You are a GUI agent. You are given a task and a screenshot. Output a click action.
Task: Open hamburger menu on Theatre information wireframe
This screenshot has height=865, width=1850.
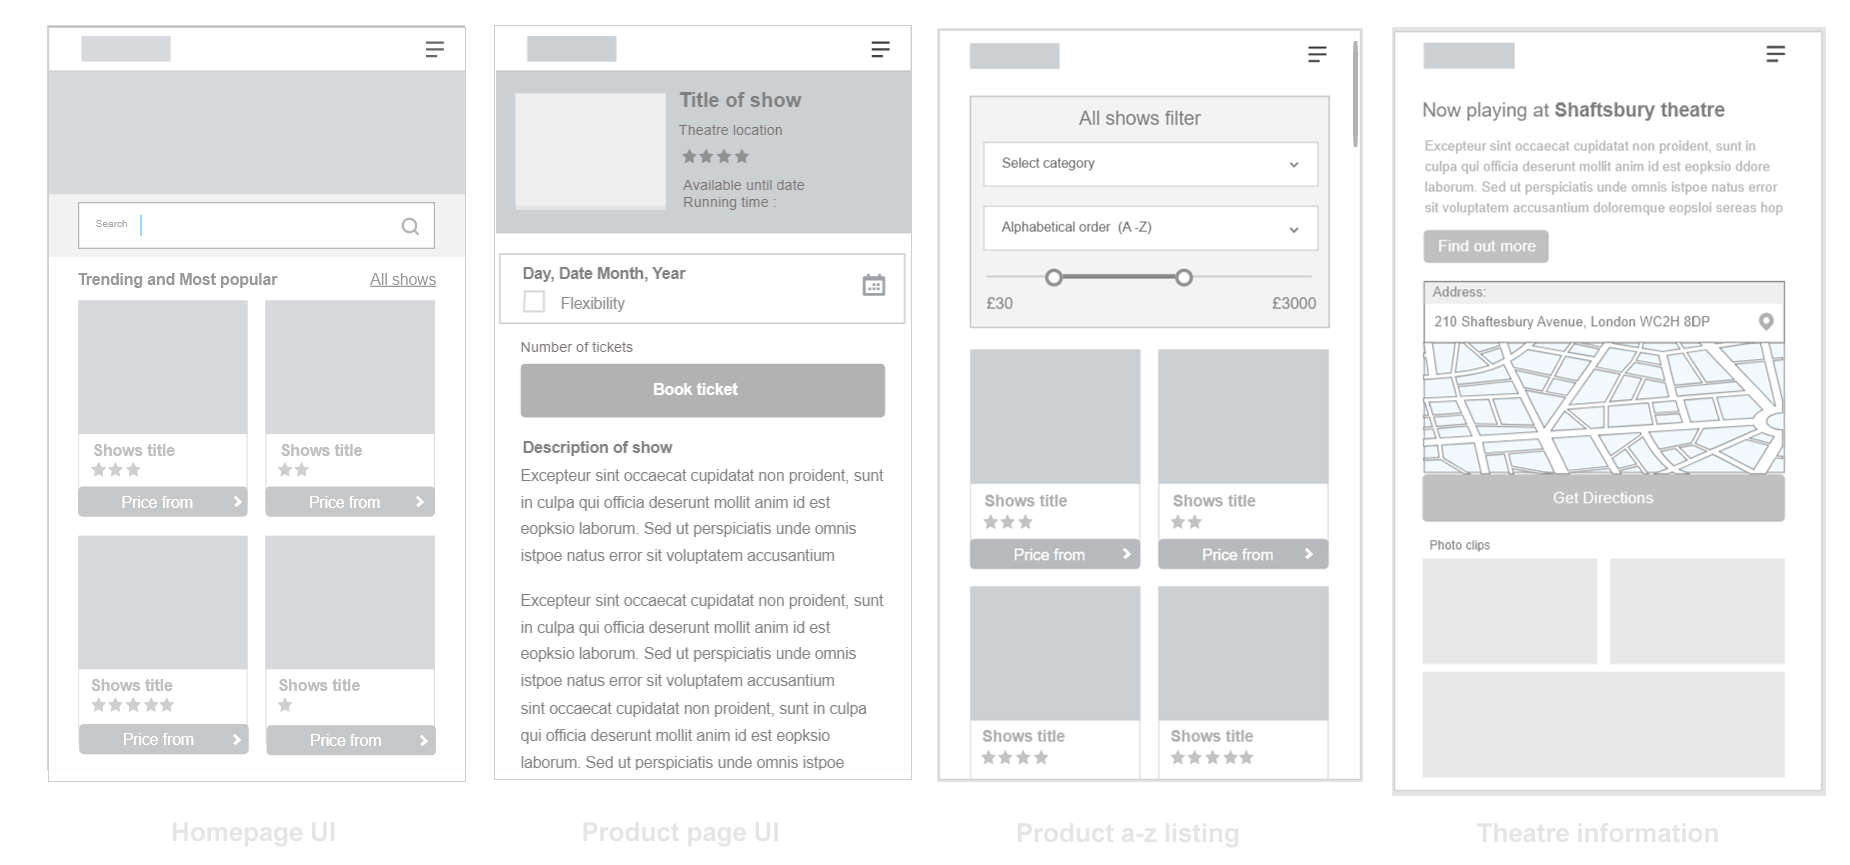point(1775,54)
